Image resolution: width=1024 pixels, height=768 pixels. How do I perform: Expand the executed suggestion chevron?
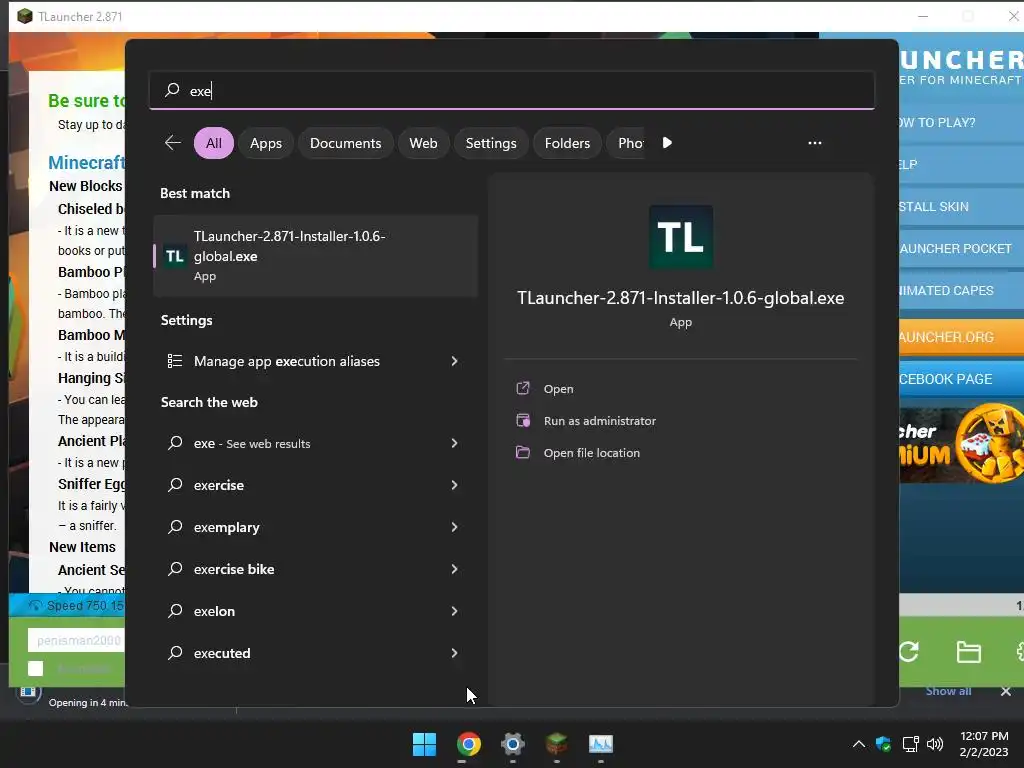click(455, 653)
